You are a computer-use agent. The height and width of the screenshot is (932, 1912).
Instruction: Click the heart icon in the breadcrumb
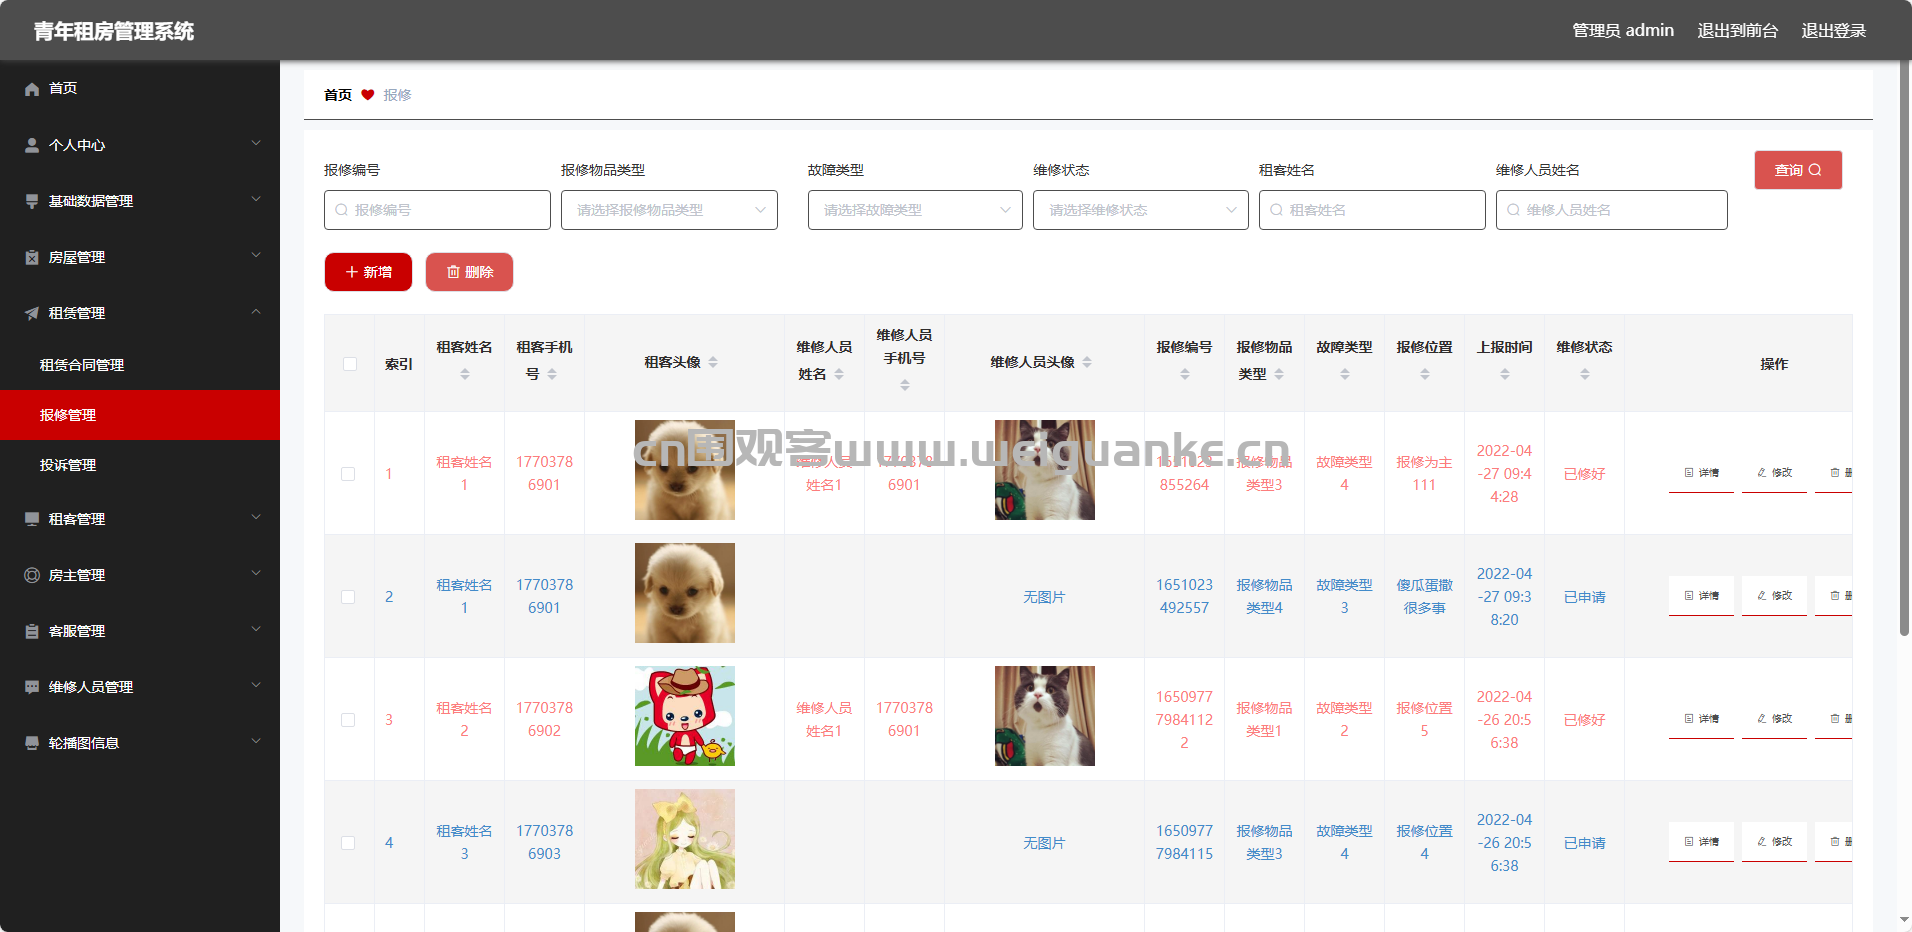(368, 95)
